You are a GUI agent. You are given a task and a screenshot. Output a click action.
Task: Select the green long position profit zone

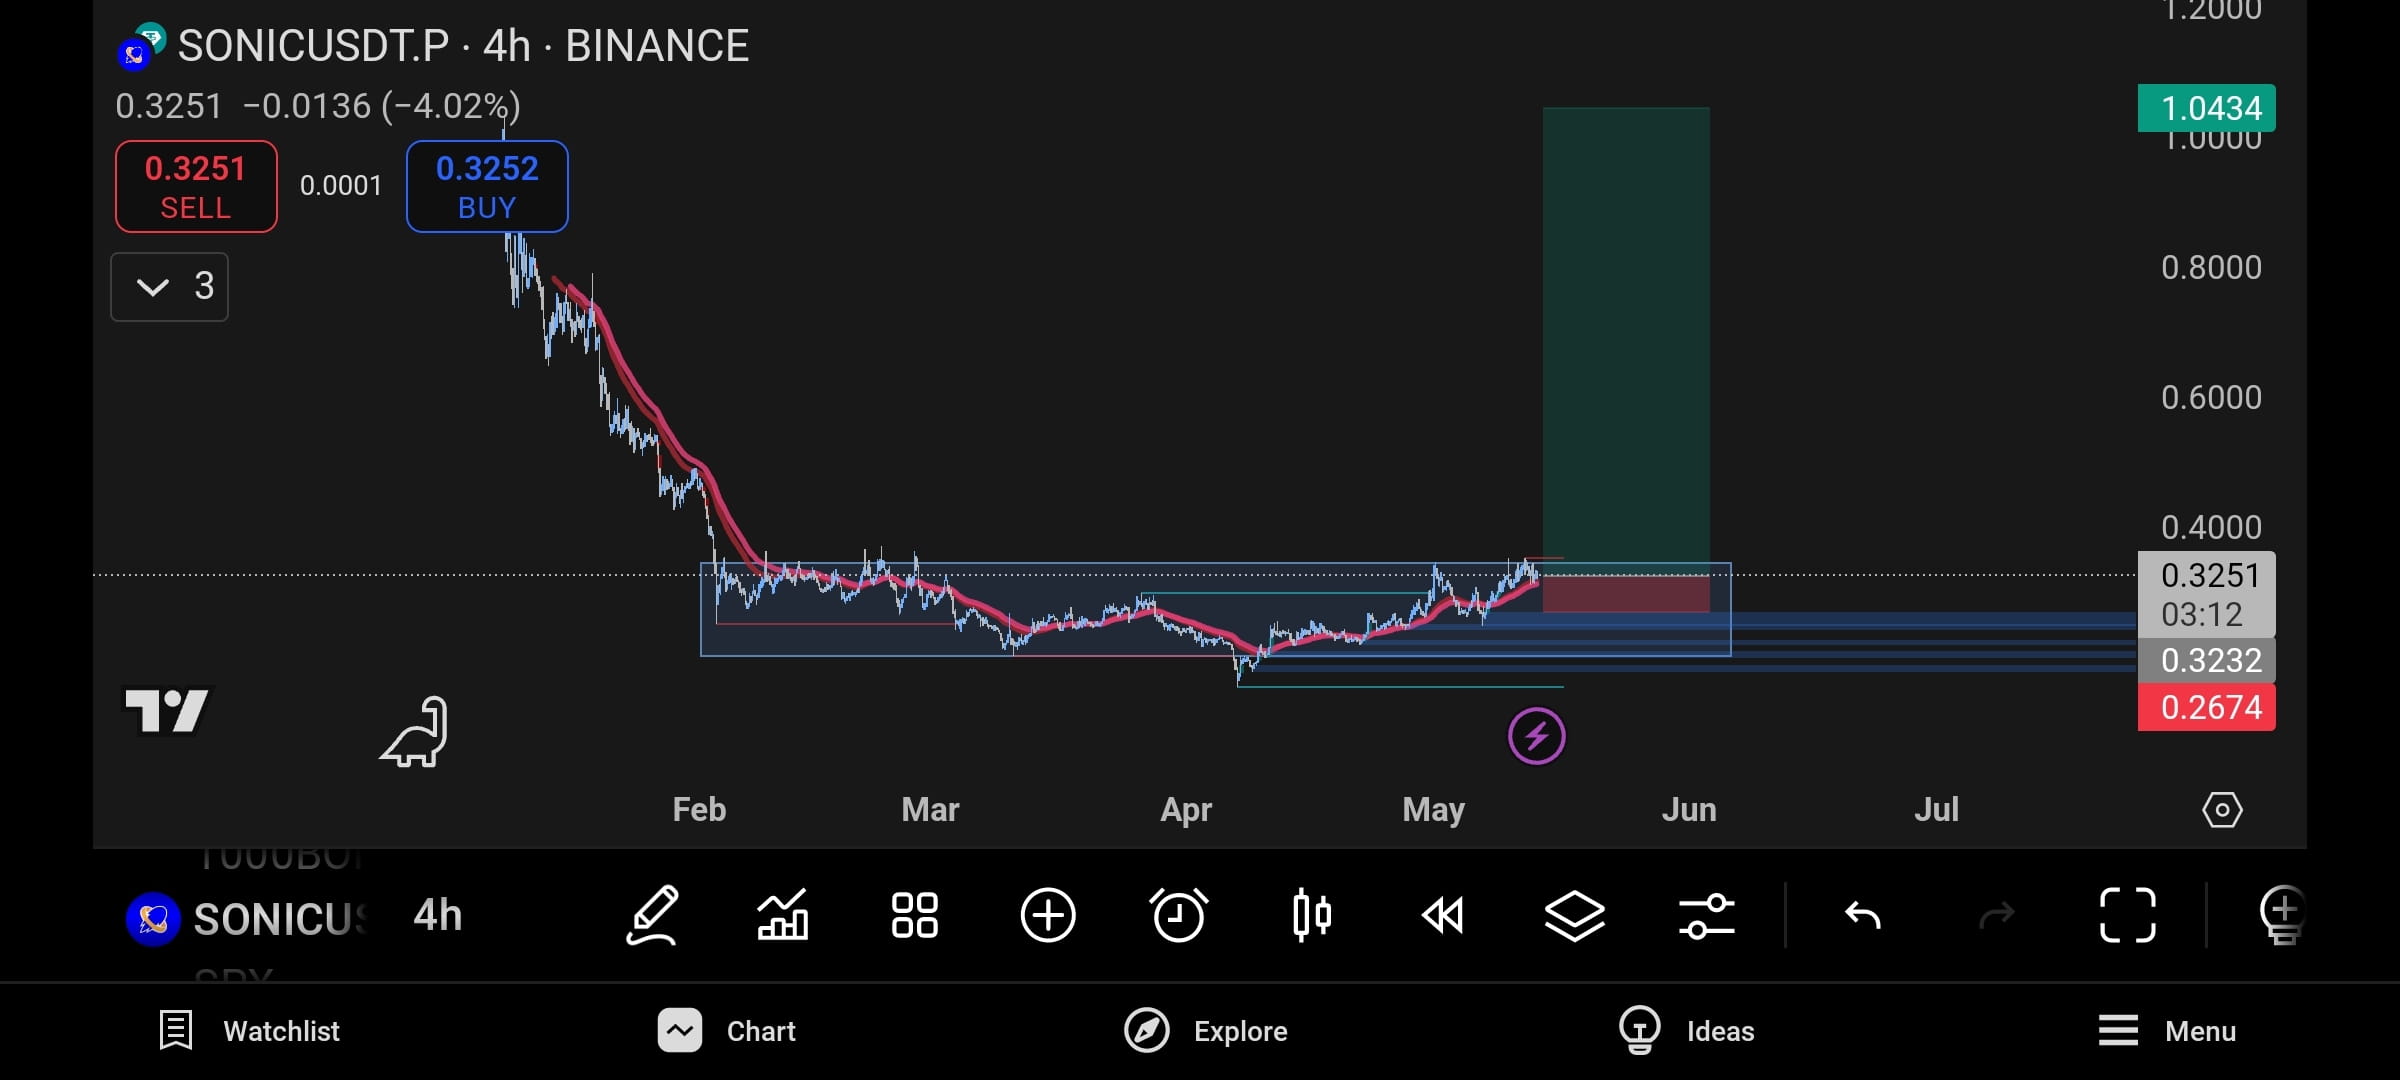click(x=1626, y=340)
